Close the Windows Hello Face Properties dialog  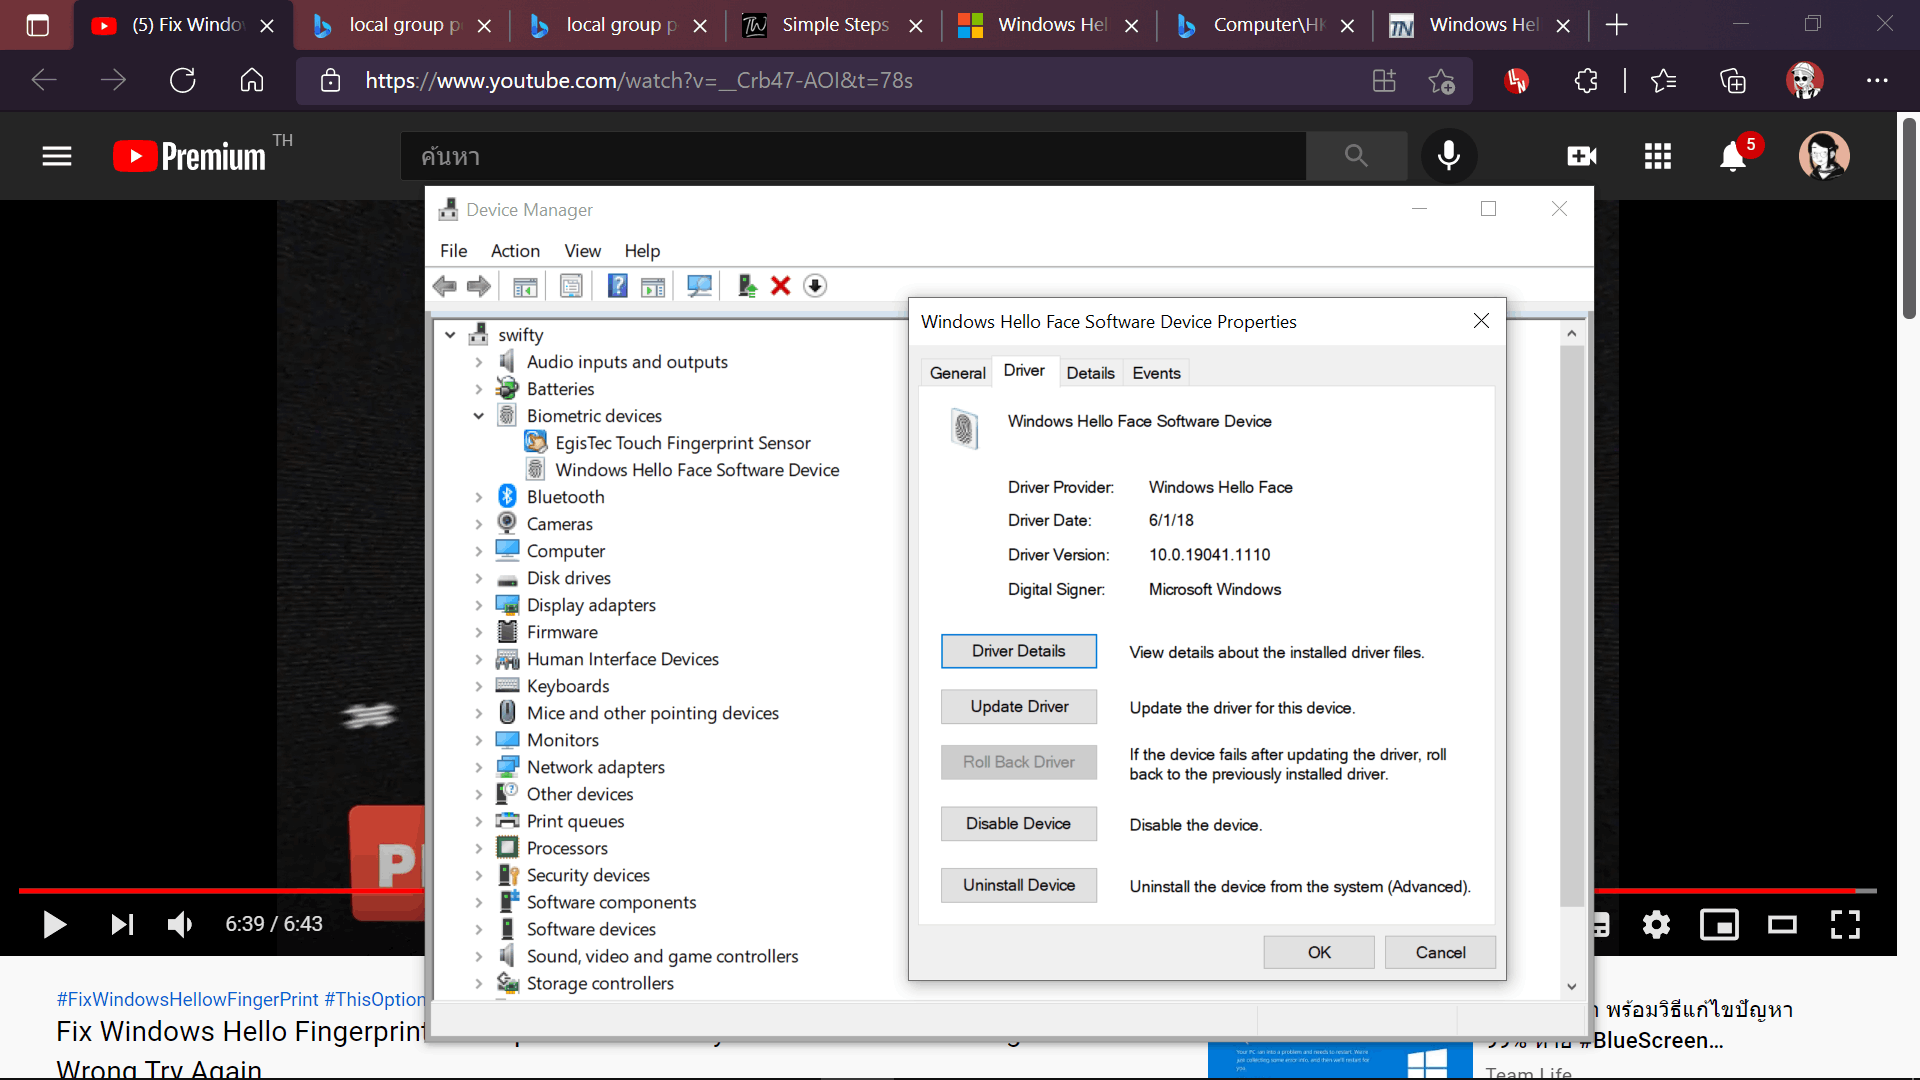1481,321
